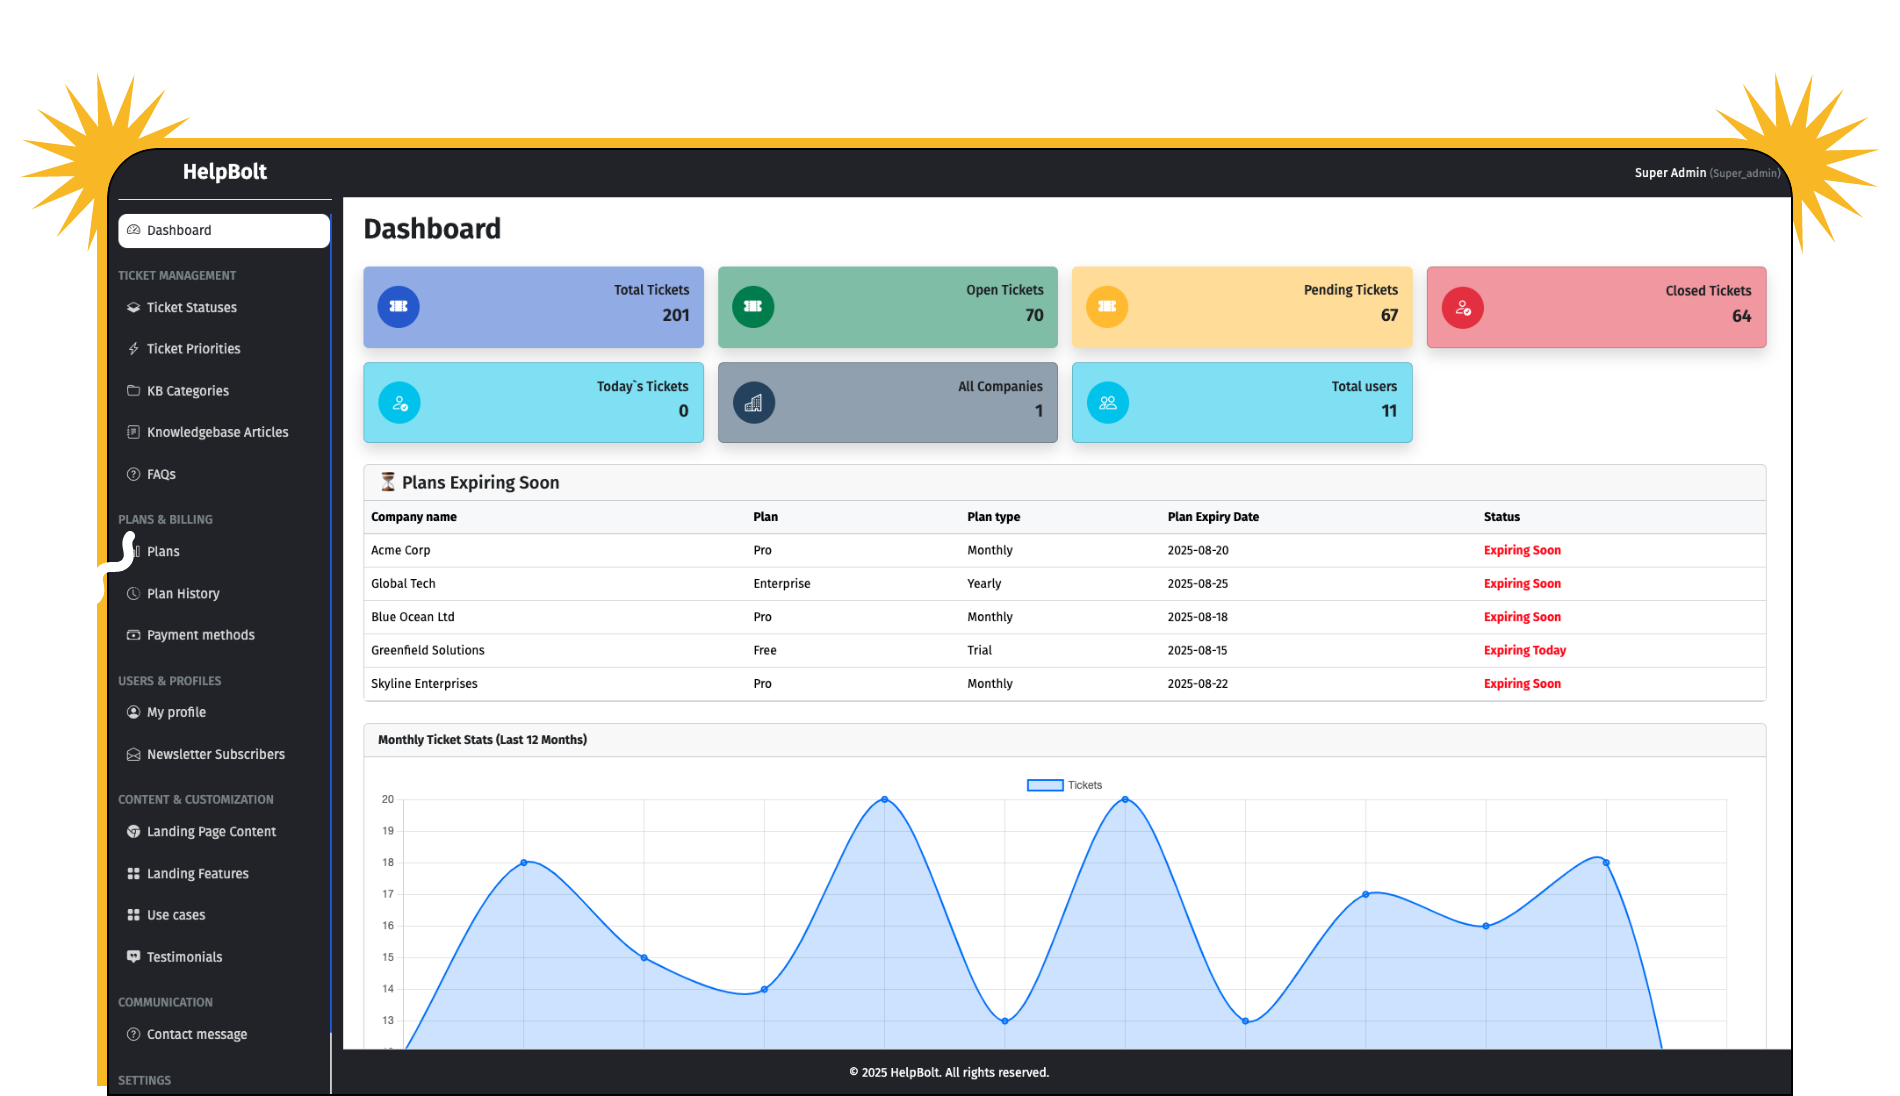Click the Total Tickets ticket icon
This screenshot has width=1900, height=1096.
click(398, 307)
